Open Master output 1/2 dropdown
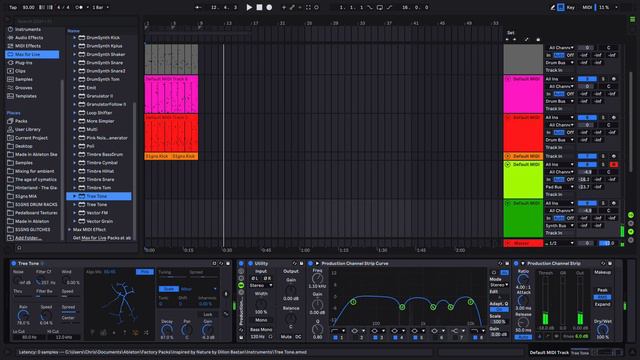640x360 pixels. click(560, 243)
